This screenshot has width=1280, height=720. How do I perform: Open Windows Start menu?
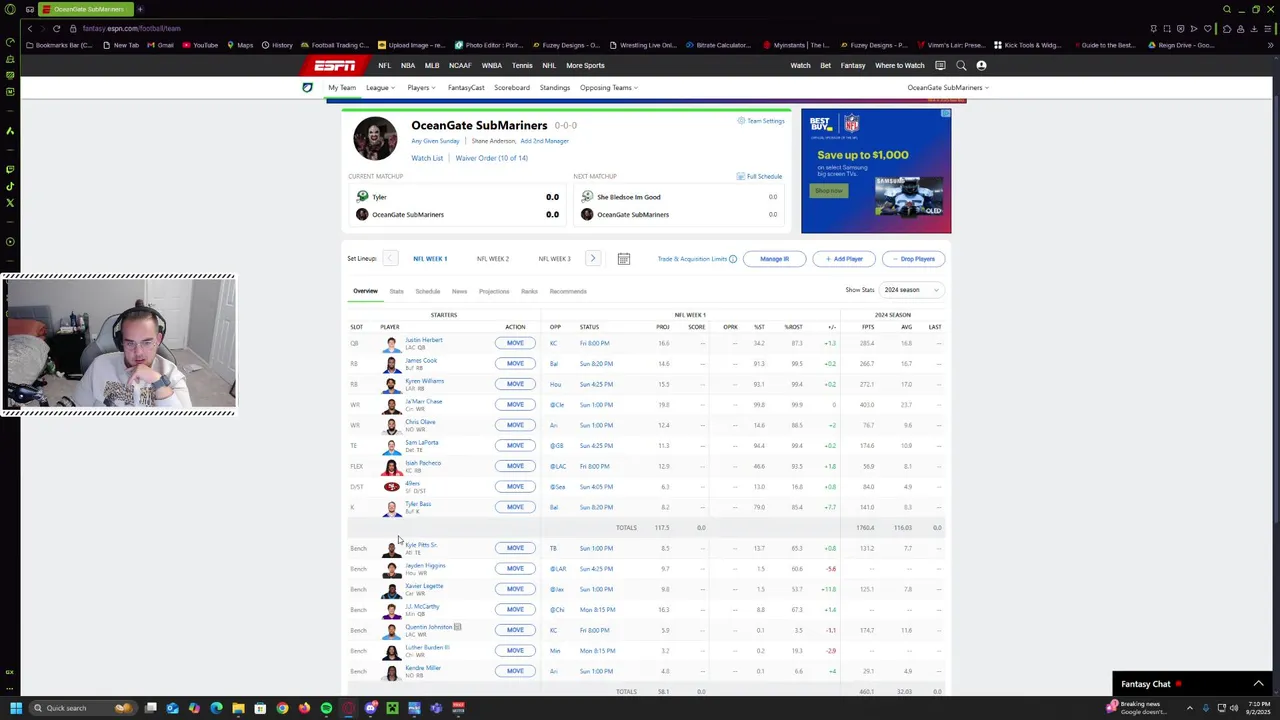(15, 708)
